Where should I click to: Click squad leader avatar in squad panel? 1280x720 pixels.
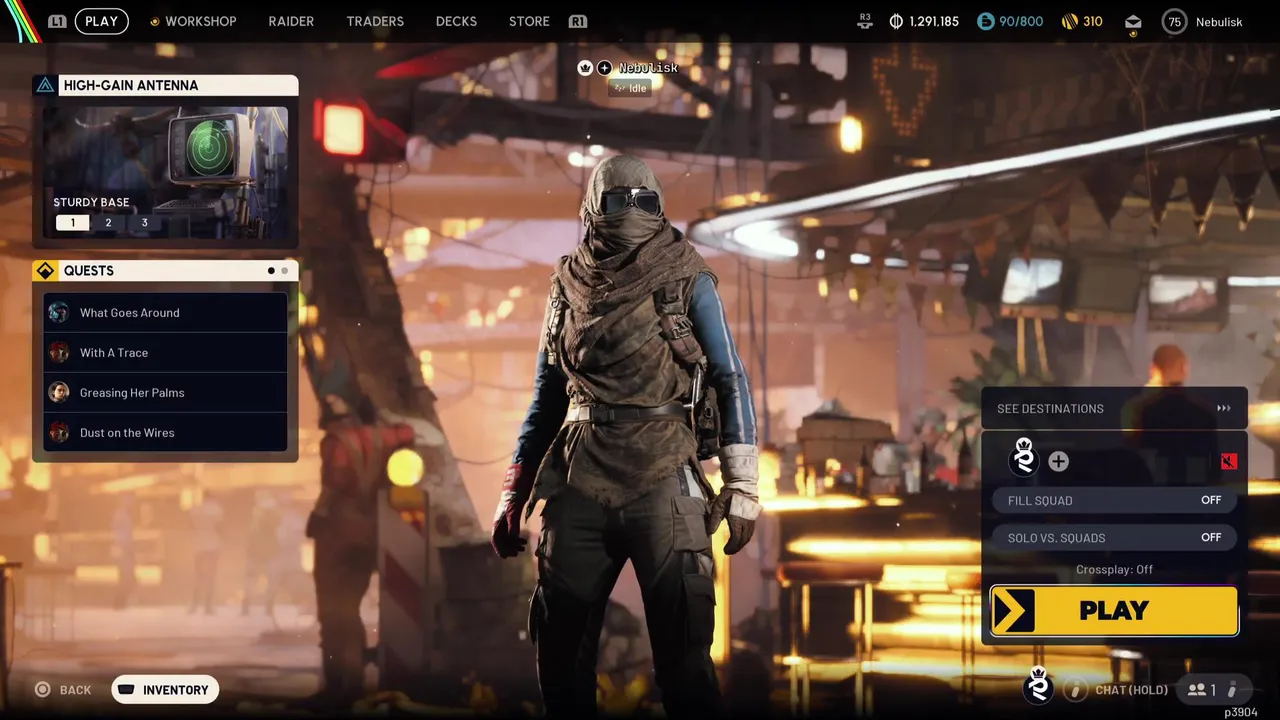coord(1024,458)
